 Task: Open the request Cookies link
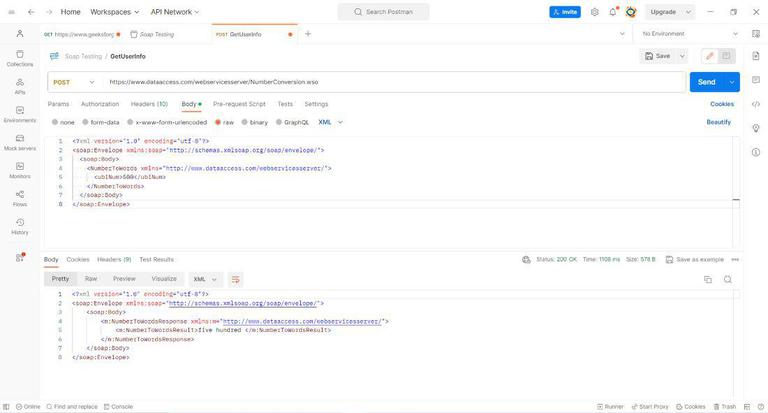(x=722, y=104)
